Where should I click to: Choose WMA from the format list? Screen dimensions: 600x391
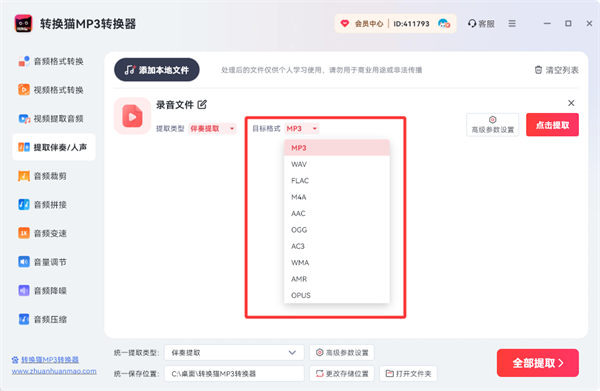(337, 262)
